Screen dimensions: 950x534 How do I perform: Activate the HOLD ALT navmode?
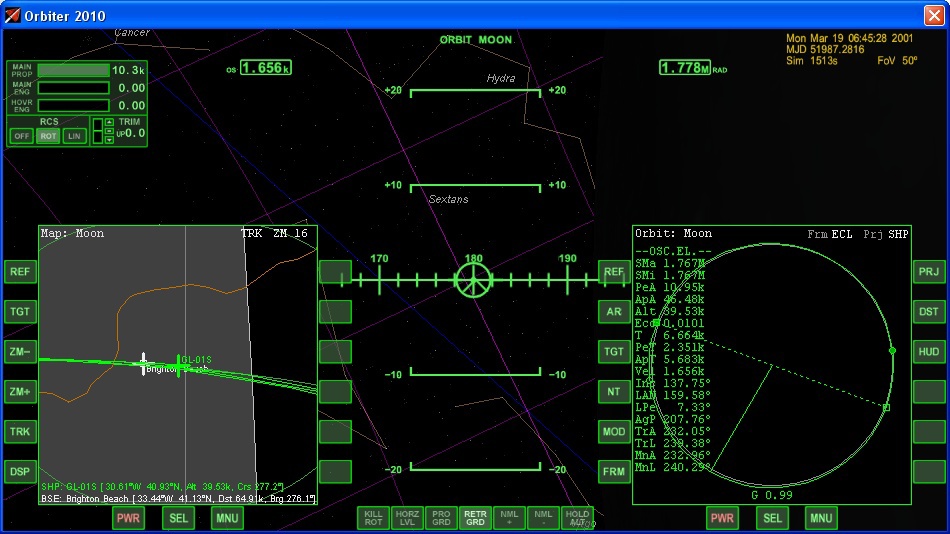[577, 518]
